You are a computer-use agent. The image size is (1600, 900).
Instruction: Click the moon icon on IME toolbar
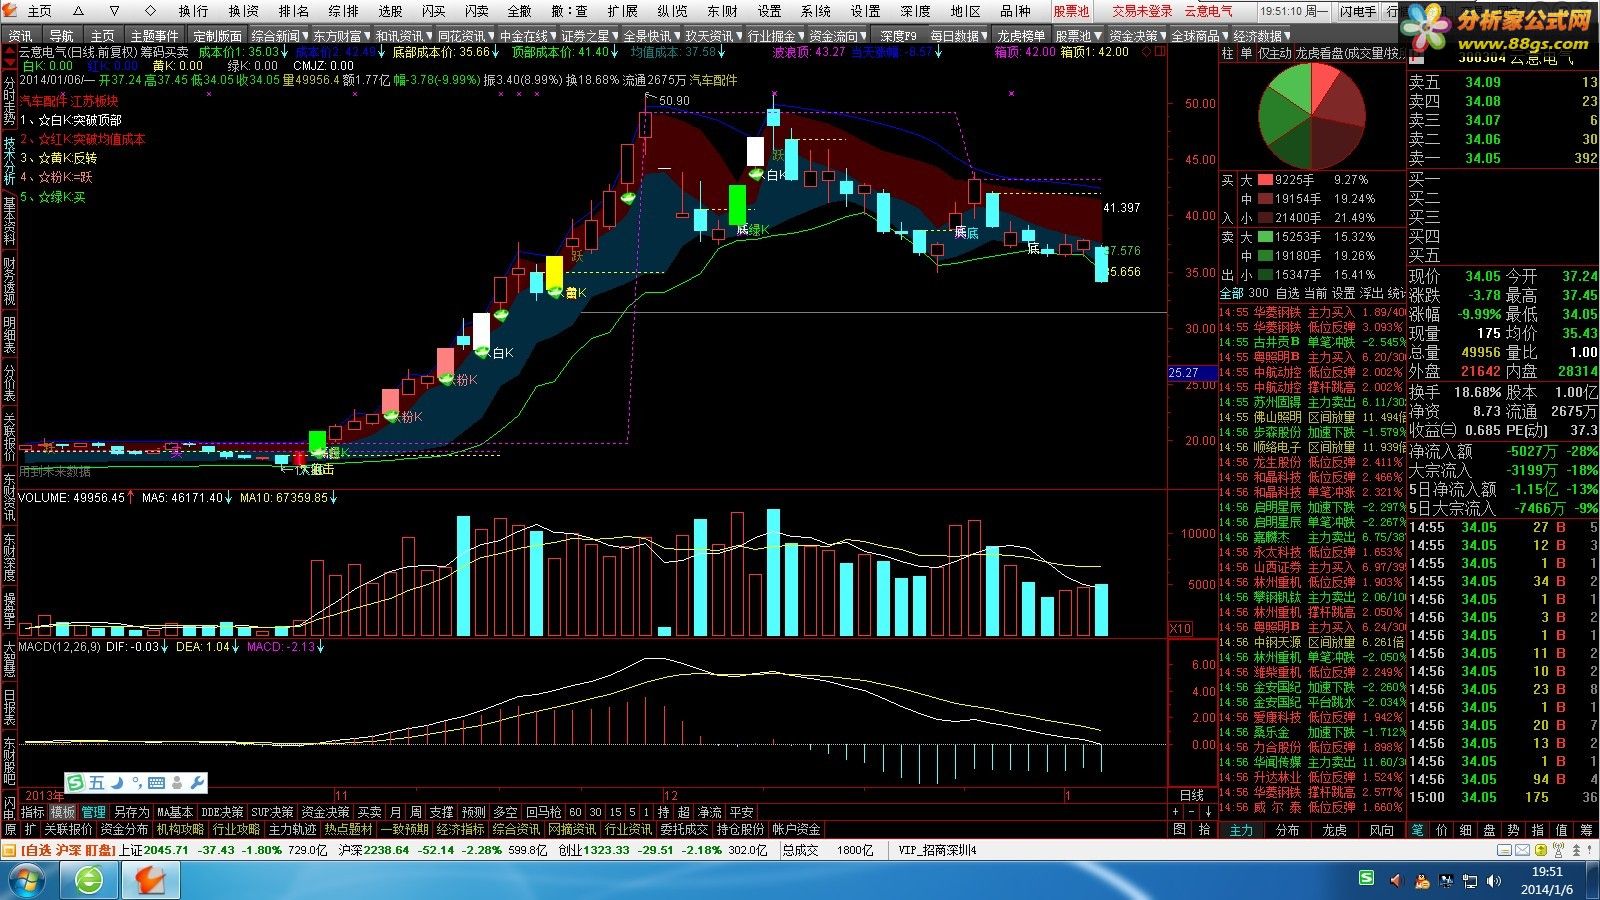click(116, 783)
